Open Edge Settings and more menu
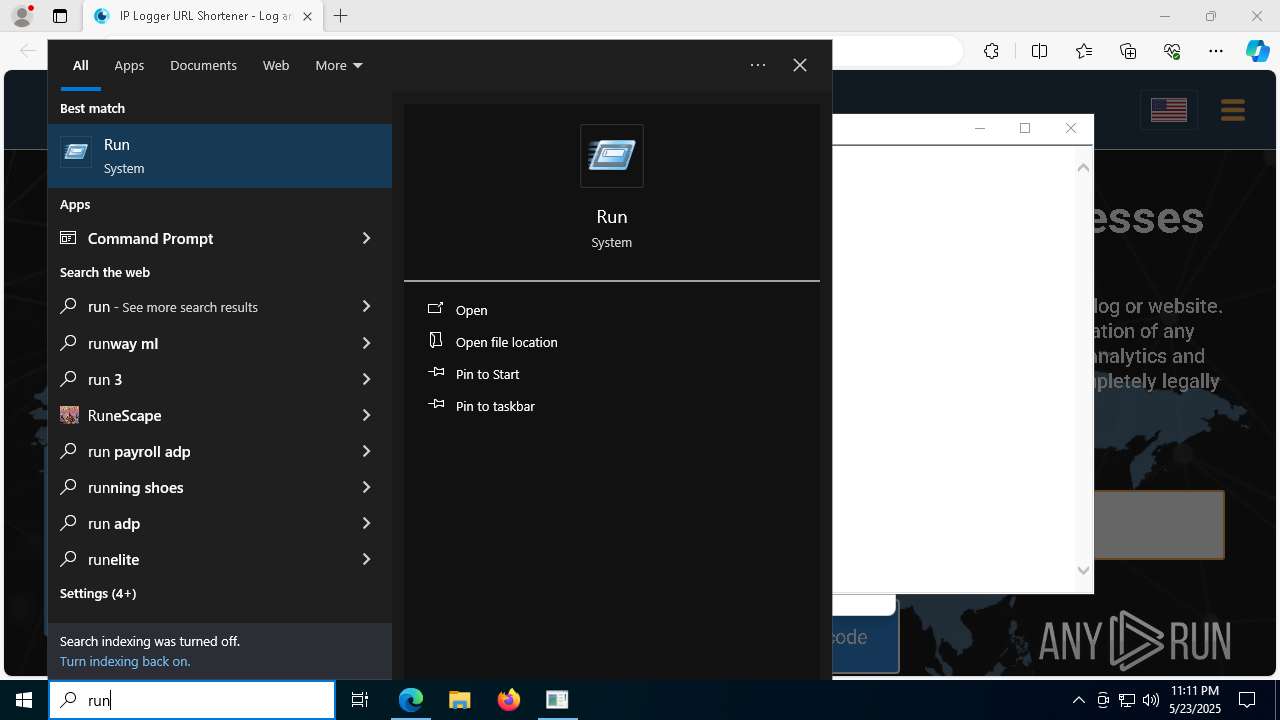 [x=1216, y=51]
